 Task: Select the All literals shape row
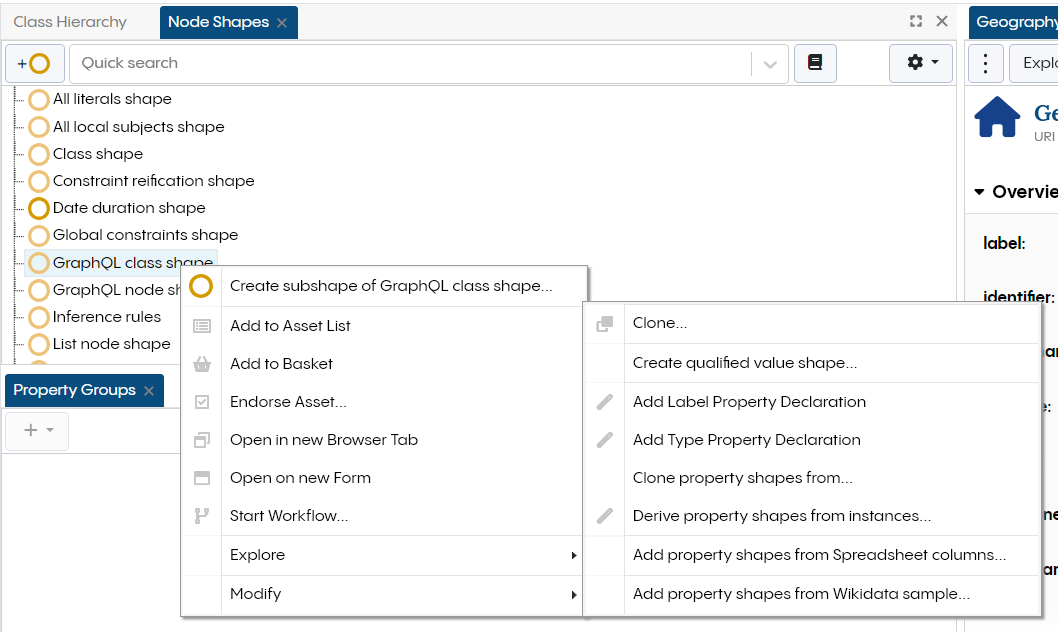click(112, 99)
